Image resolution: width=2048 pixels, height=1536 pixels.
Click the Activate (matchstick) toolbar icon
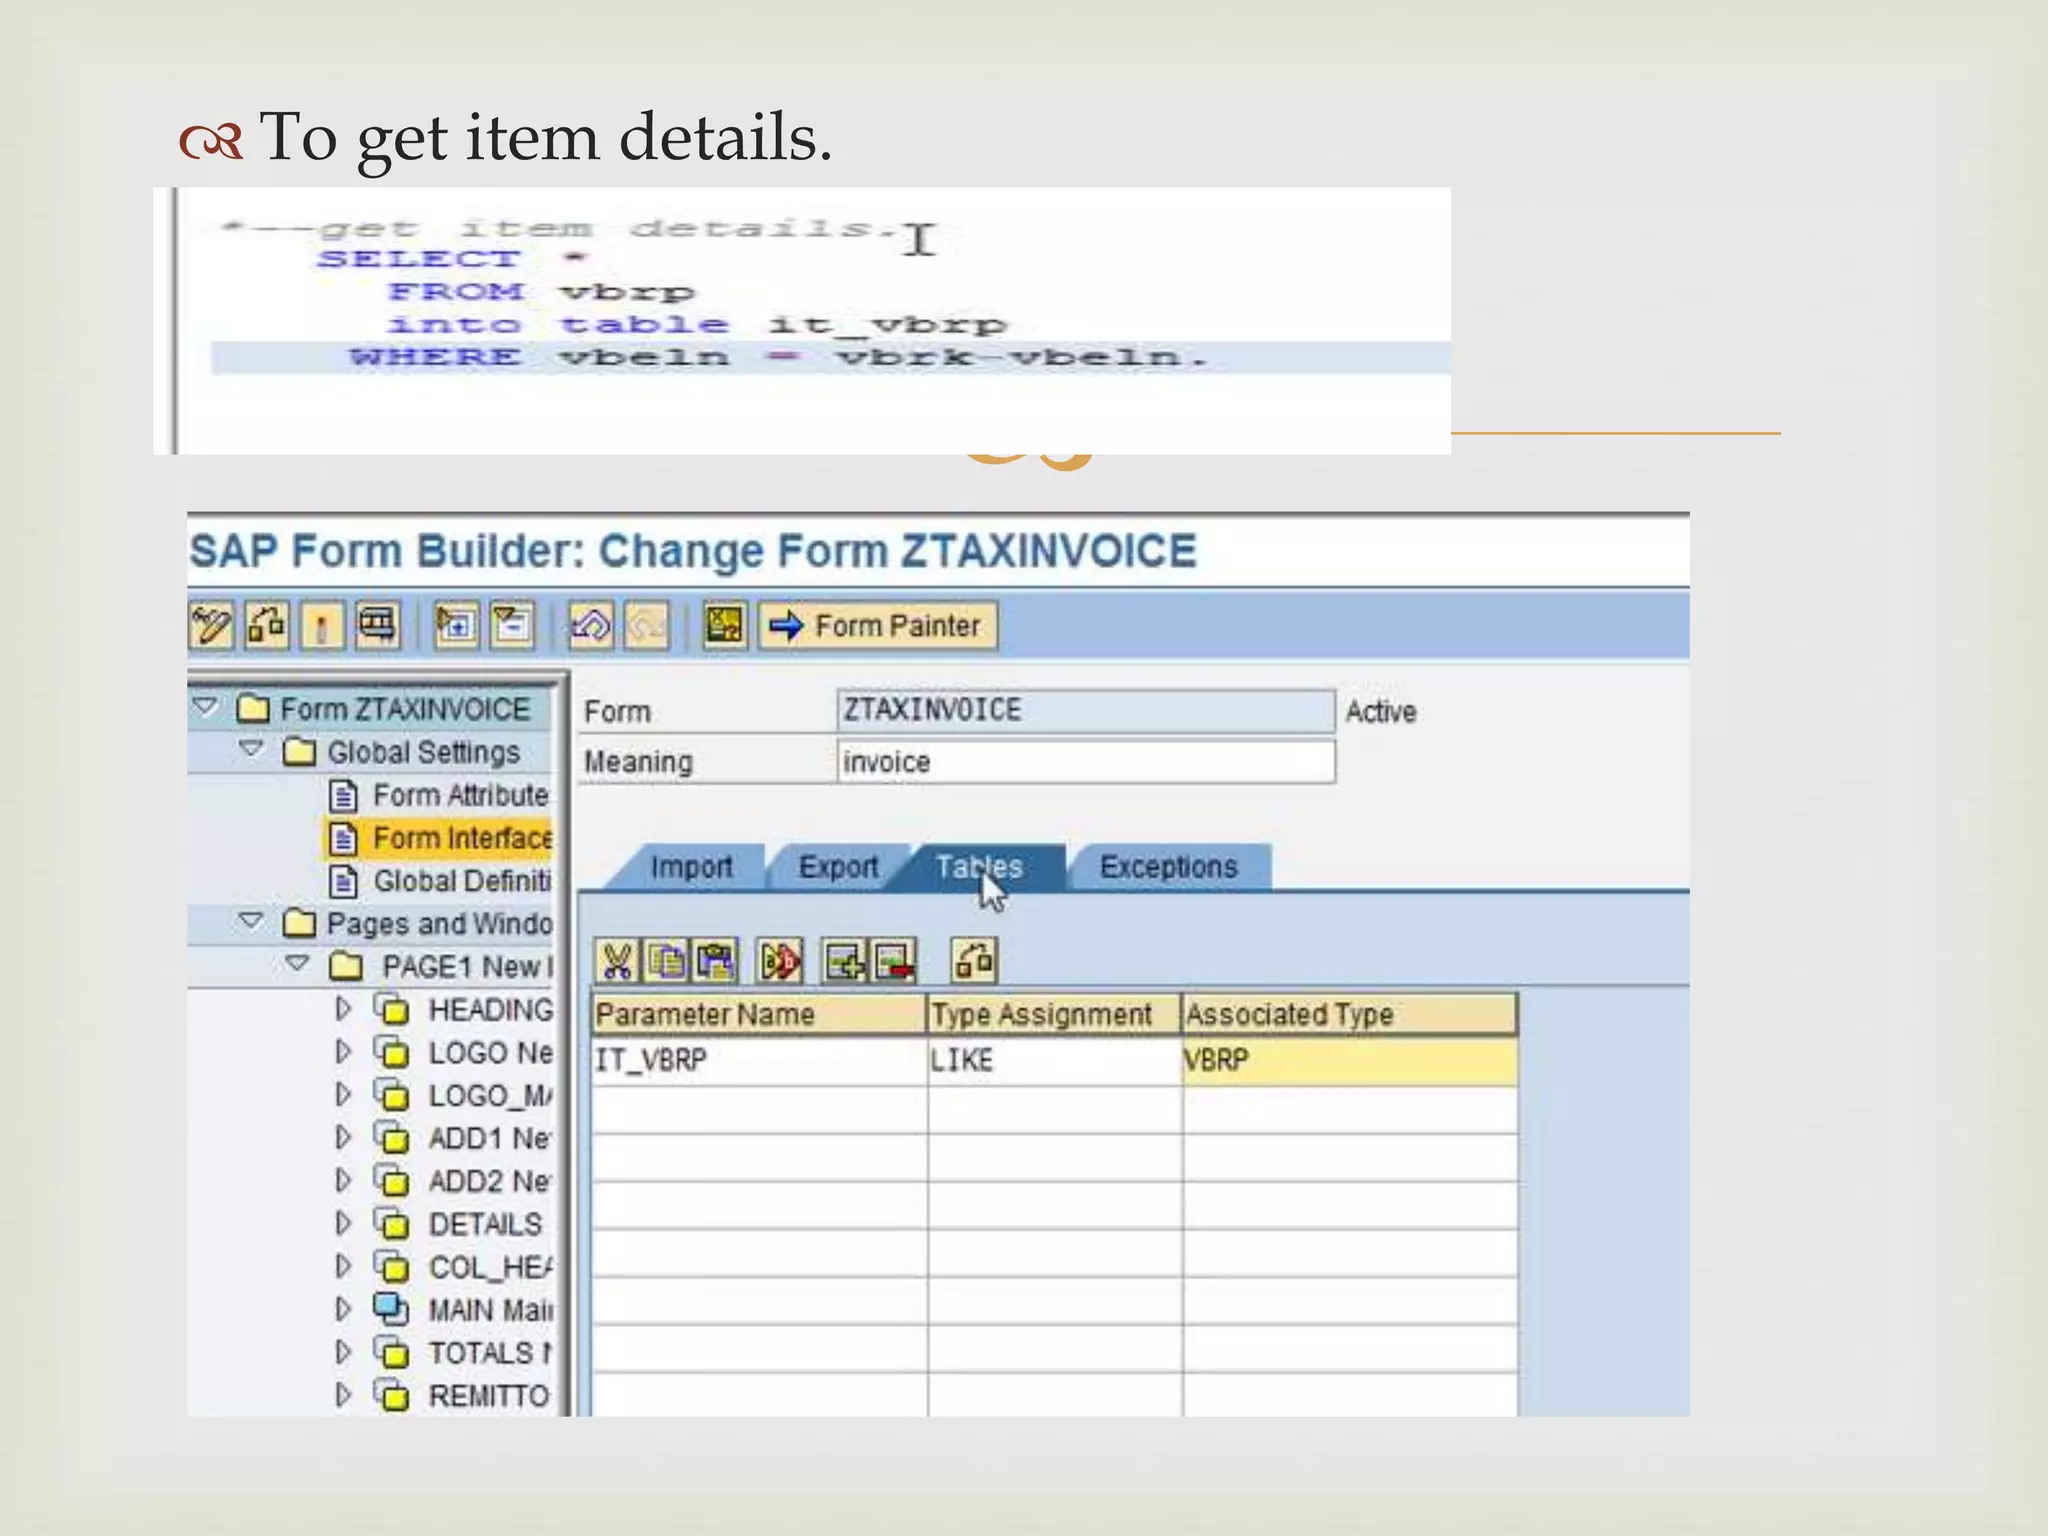pyautogui.click(x=322, y=627)
